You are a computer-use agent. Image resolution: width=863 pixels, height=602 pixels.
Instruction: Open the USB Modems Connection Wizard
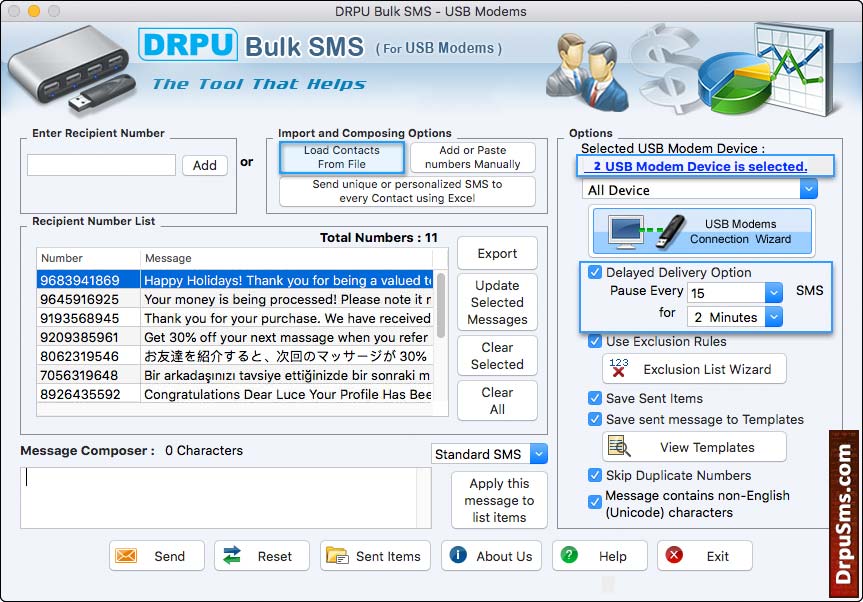point(702,231)
